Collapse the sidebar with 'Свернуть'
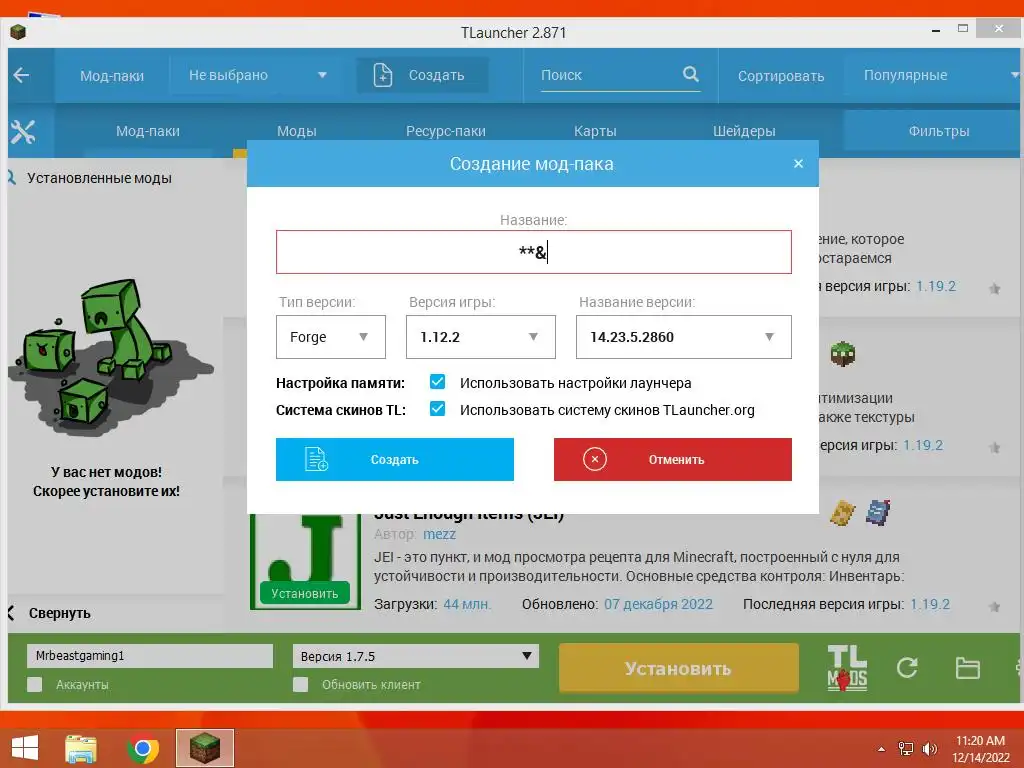The image size is (1024, 768). click(51, 613)
